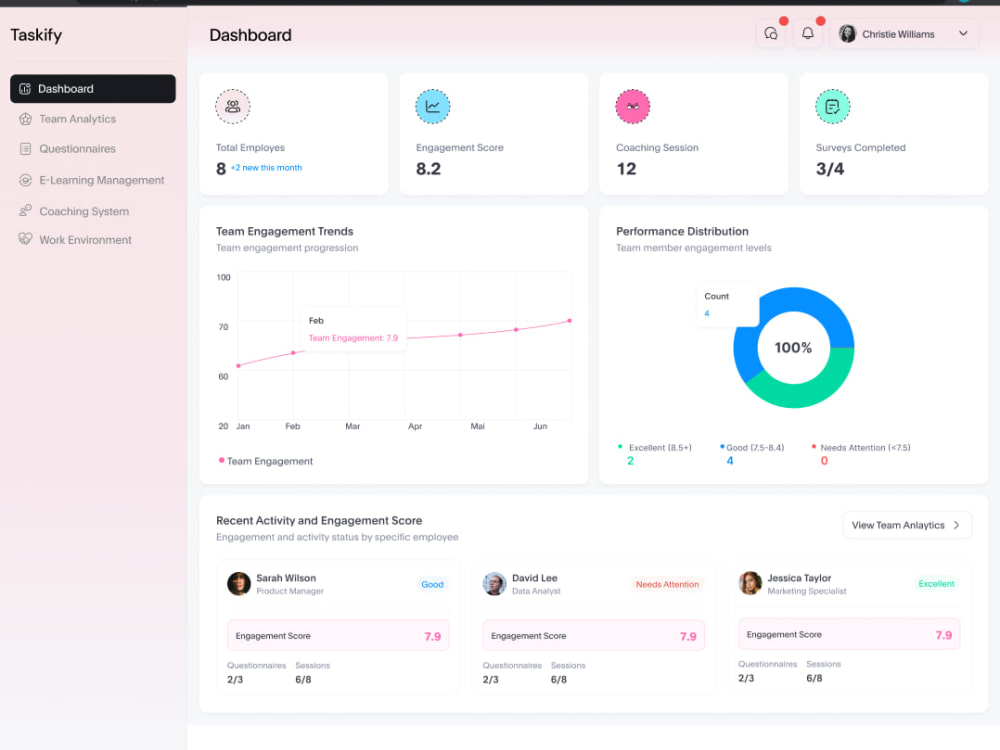Image resolution: width=1000 pixels, height=750 pixels.
Task: Click Jessica Taylor's Engagement Score box
Action: (849, 635)
